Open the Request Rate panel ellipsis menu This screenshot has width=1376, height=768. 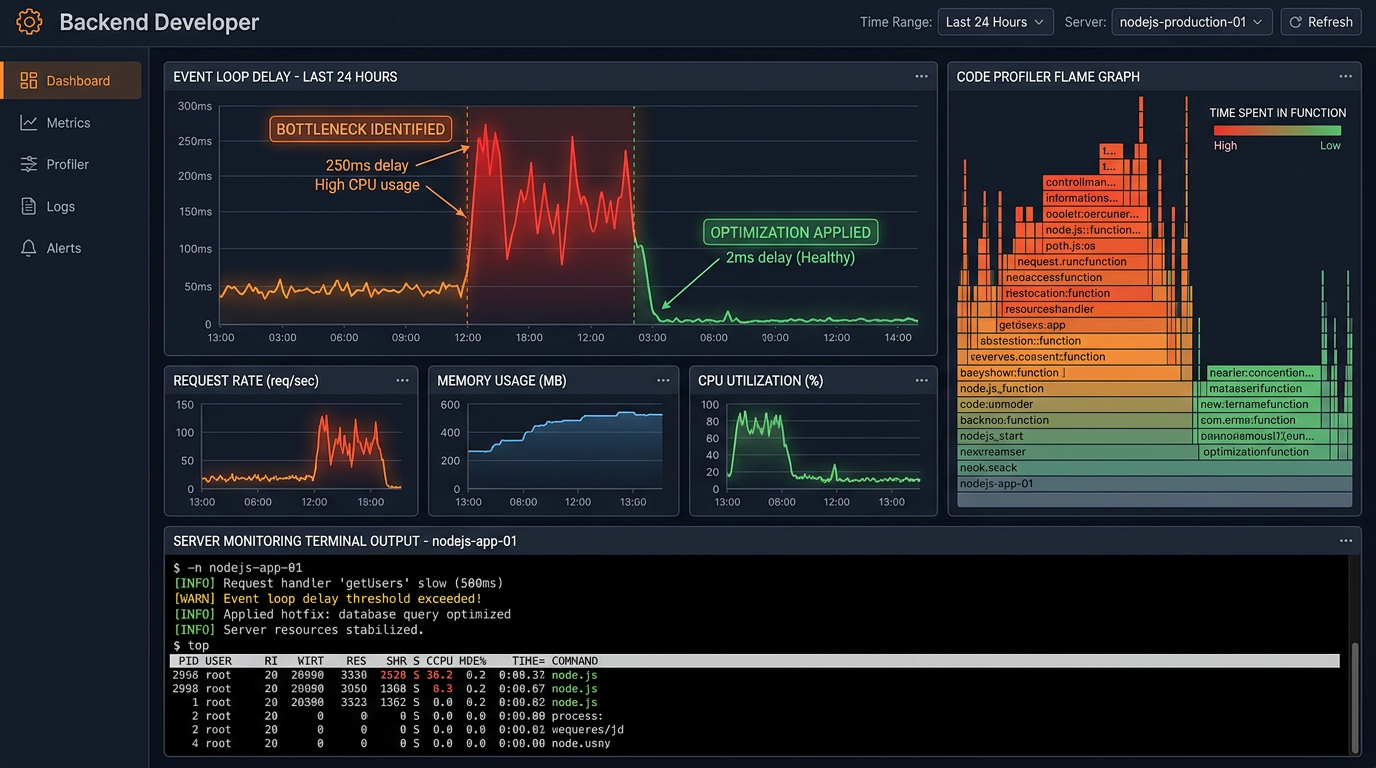[403, 380]
